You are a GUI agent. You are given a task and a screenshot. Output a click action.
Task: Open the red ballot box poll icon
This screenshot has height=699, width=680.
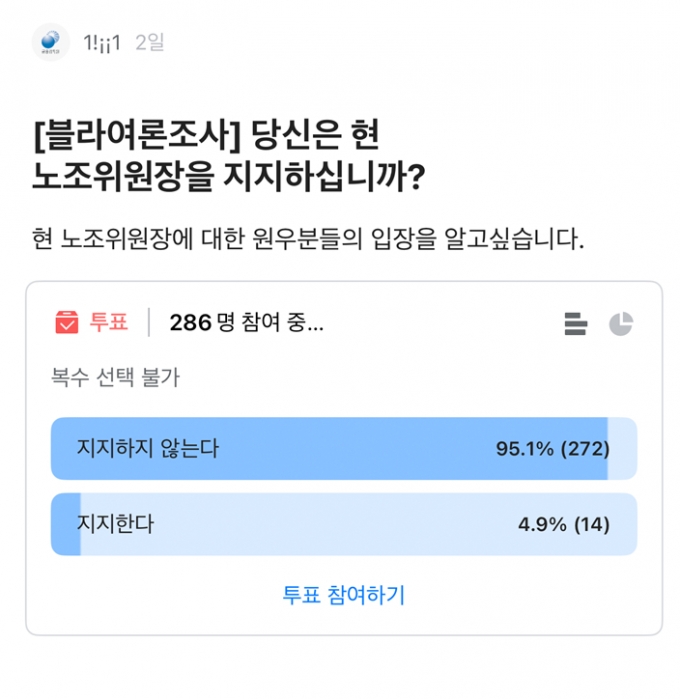tap(67, 323)
